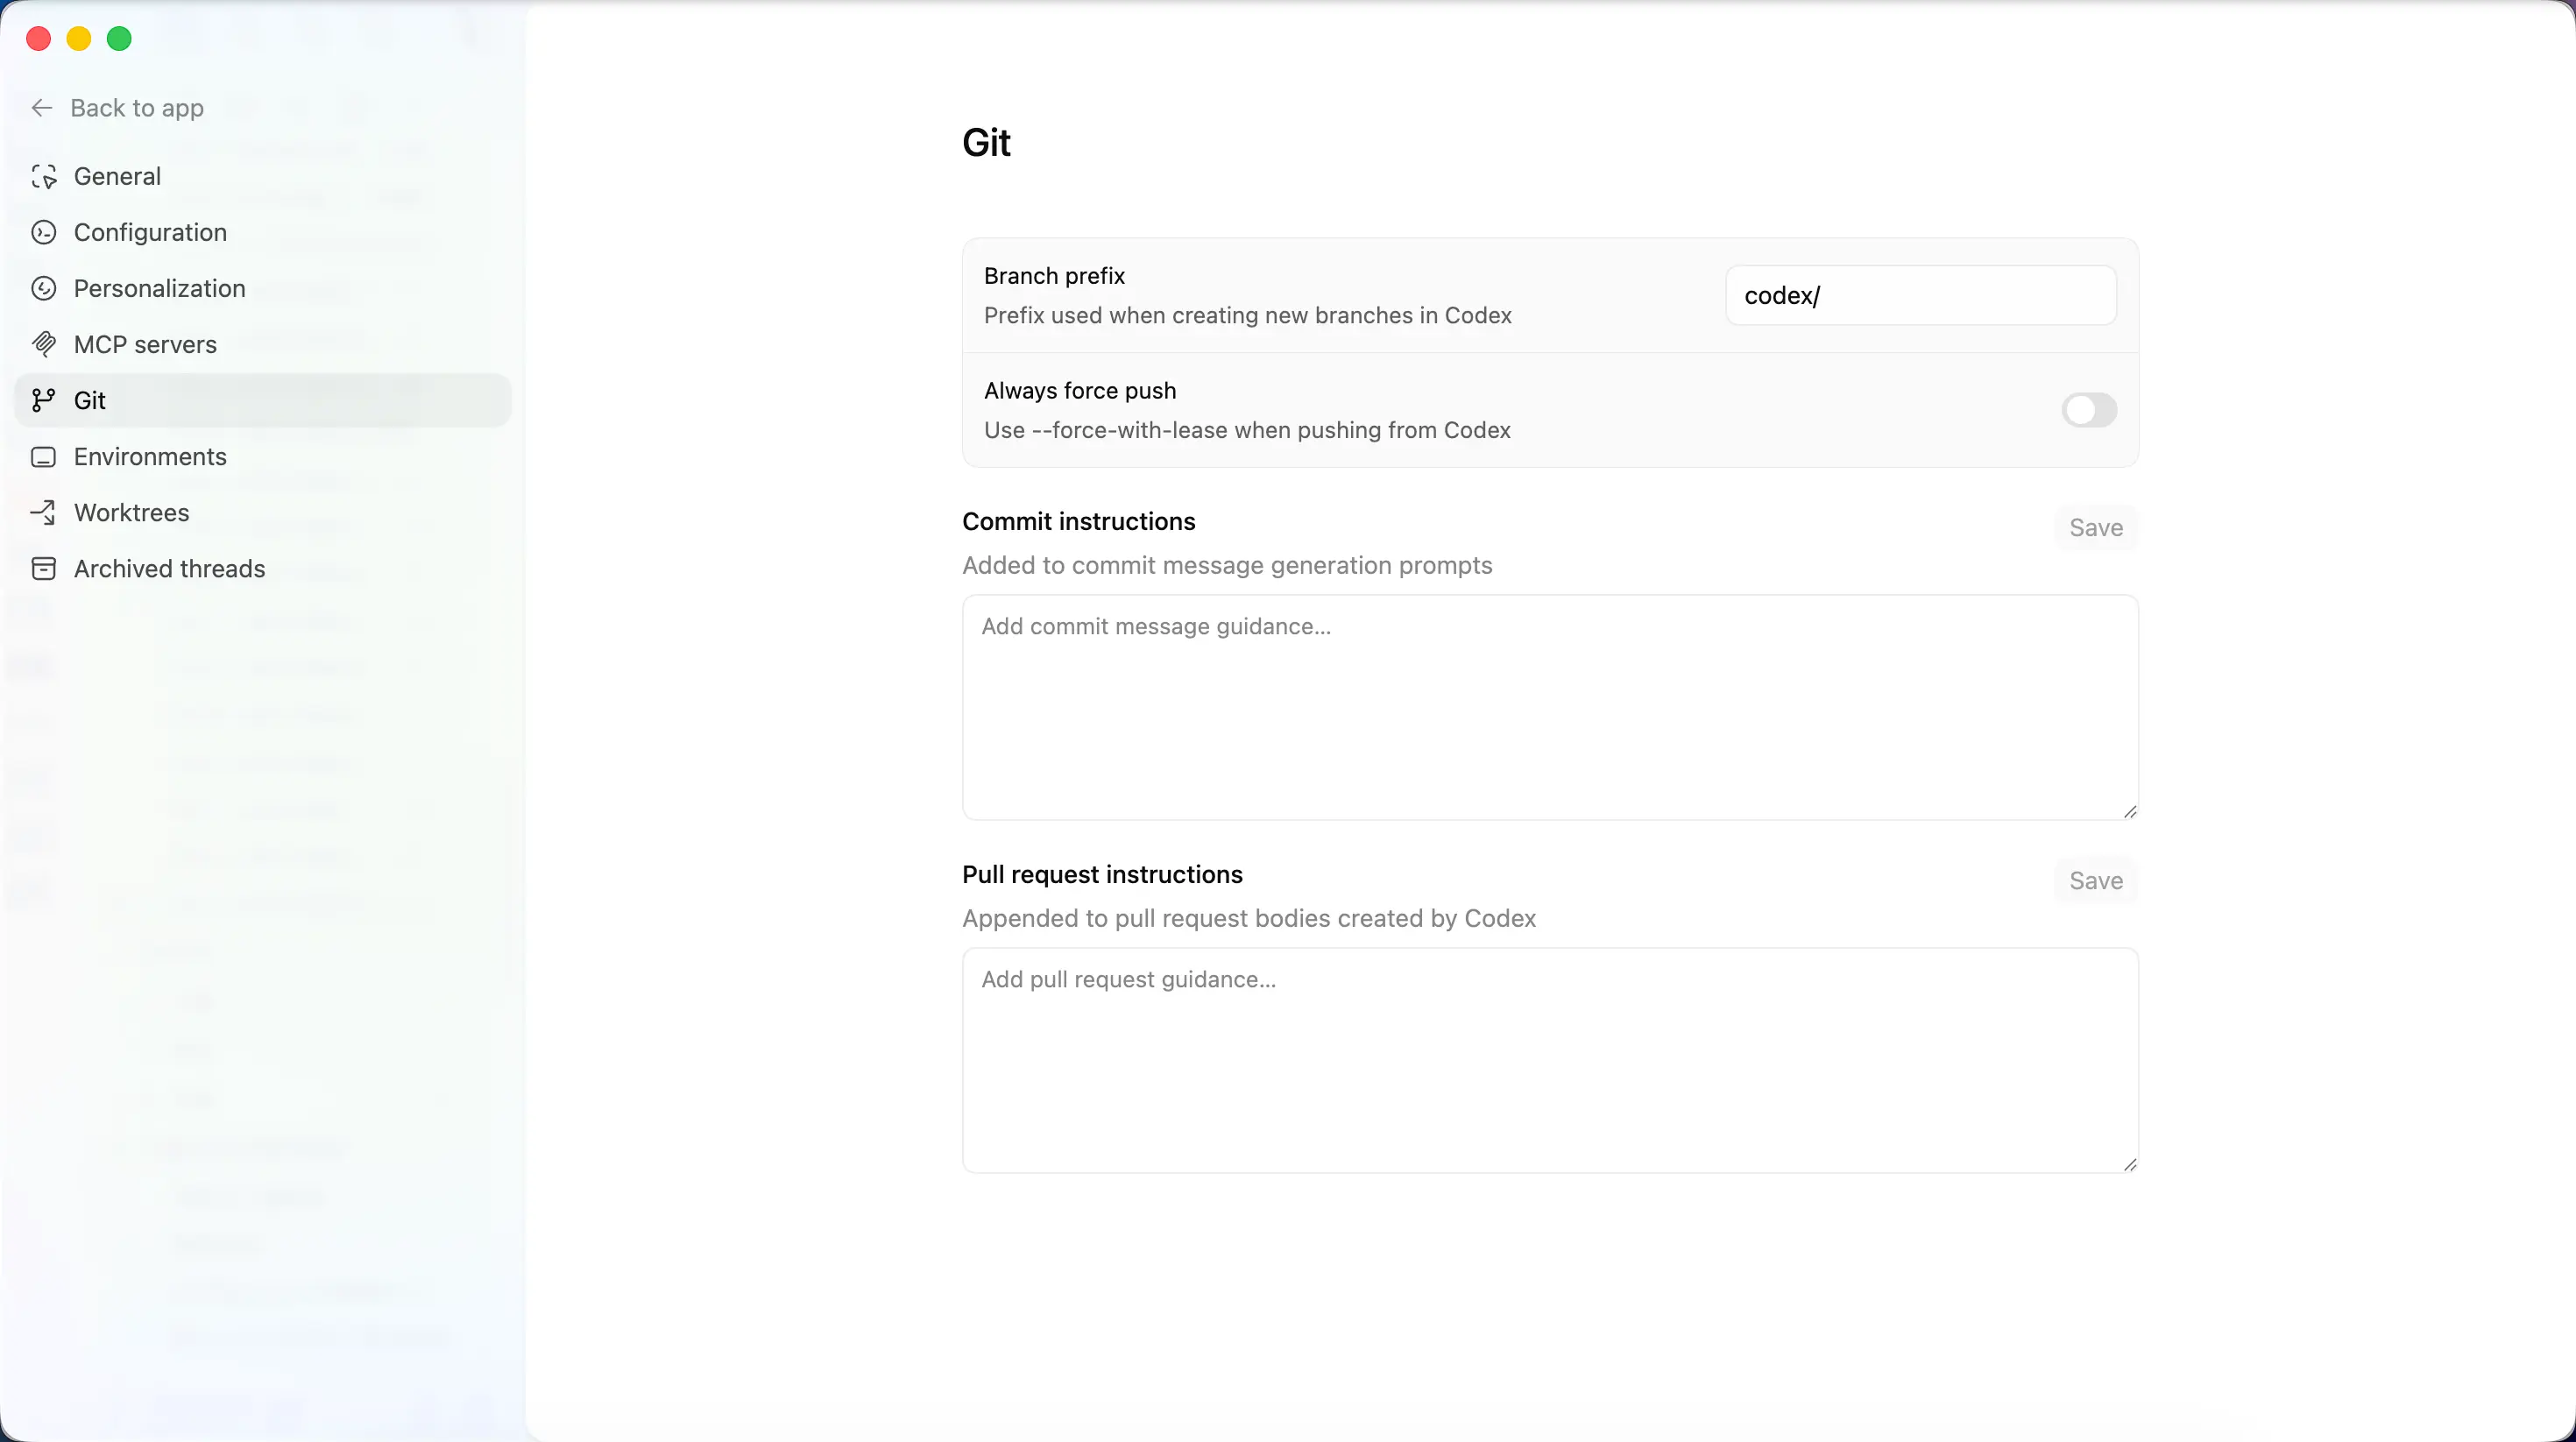Open the Worktrees settings page
The width and height of the screenshot is (2576, 1442).
click(131, 513)
